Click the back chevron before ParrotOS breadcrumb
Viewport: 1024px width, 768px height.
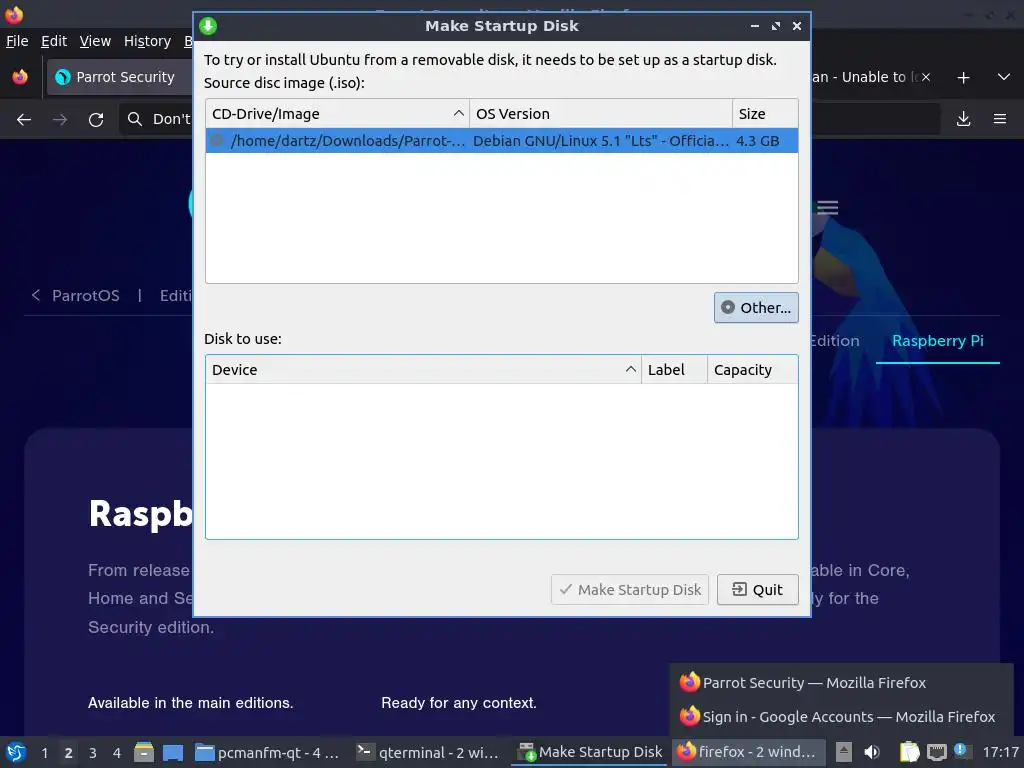click(x=36, y=296)
